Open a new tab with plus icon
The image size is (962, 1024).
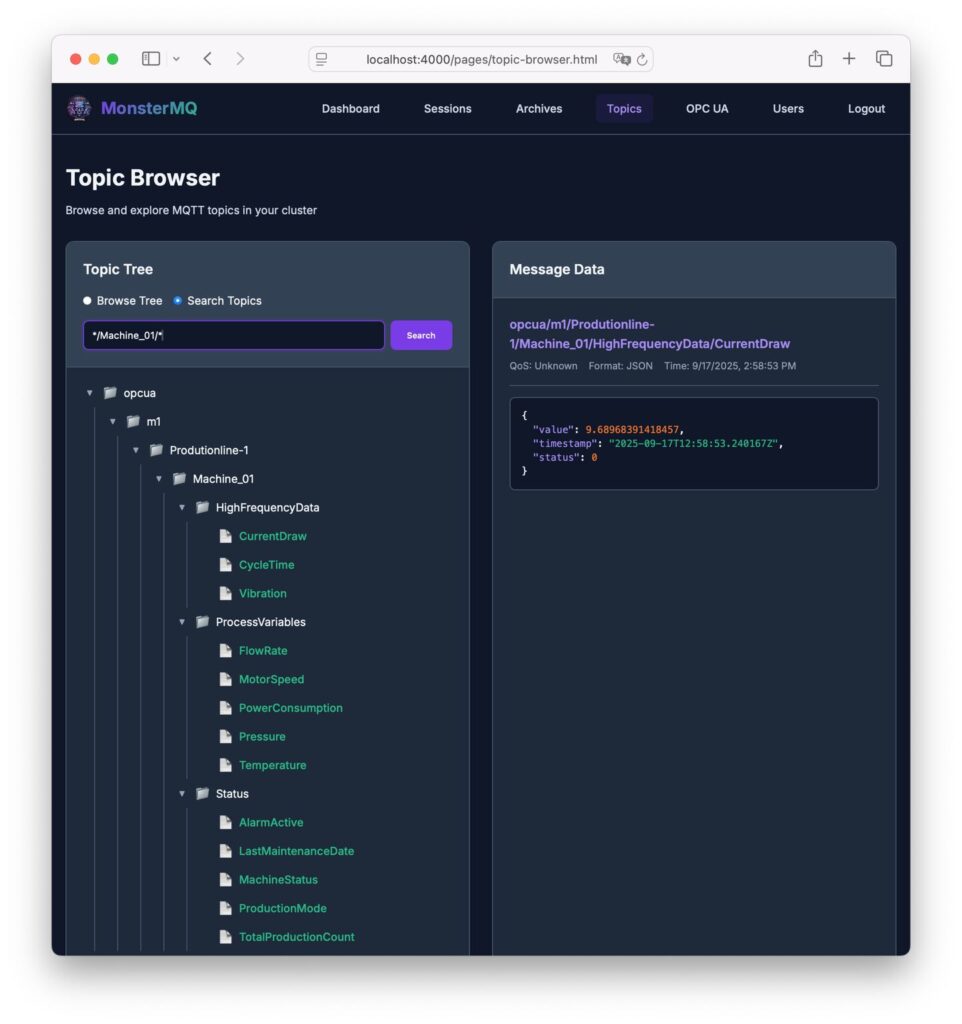(849, 59)
